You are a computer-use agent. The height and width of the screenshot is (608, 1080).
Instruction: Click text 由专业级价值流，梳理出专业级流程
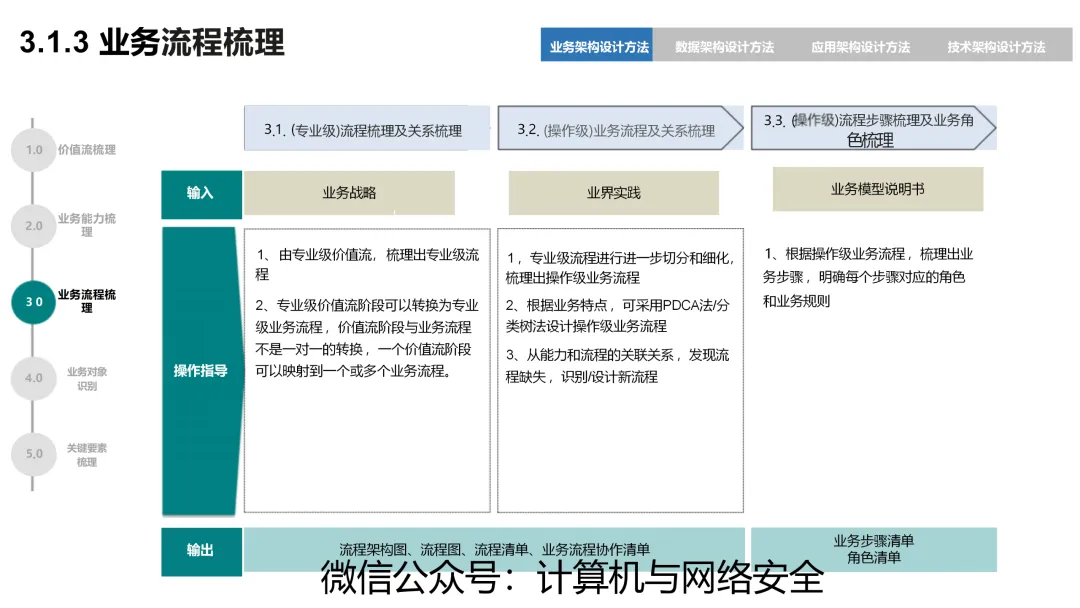point(367,264)
